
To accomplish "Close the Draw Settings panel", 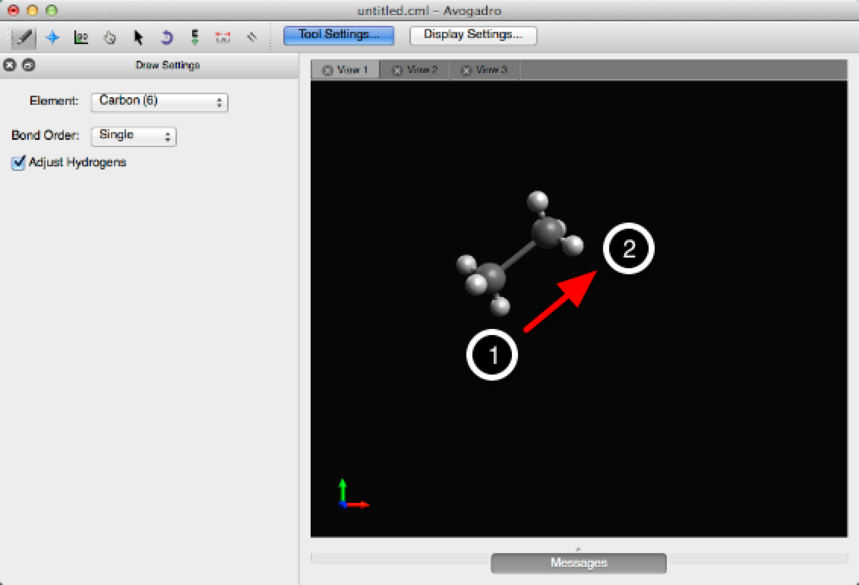I will pyautogui.click(x=10, y=65).
